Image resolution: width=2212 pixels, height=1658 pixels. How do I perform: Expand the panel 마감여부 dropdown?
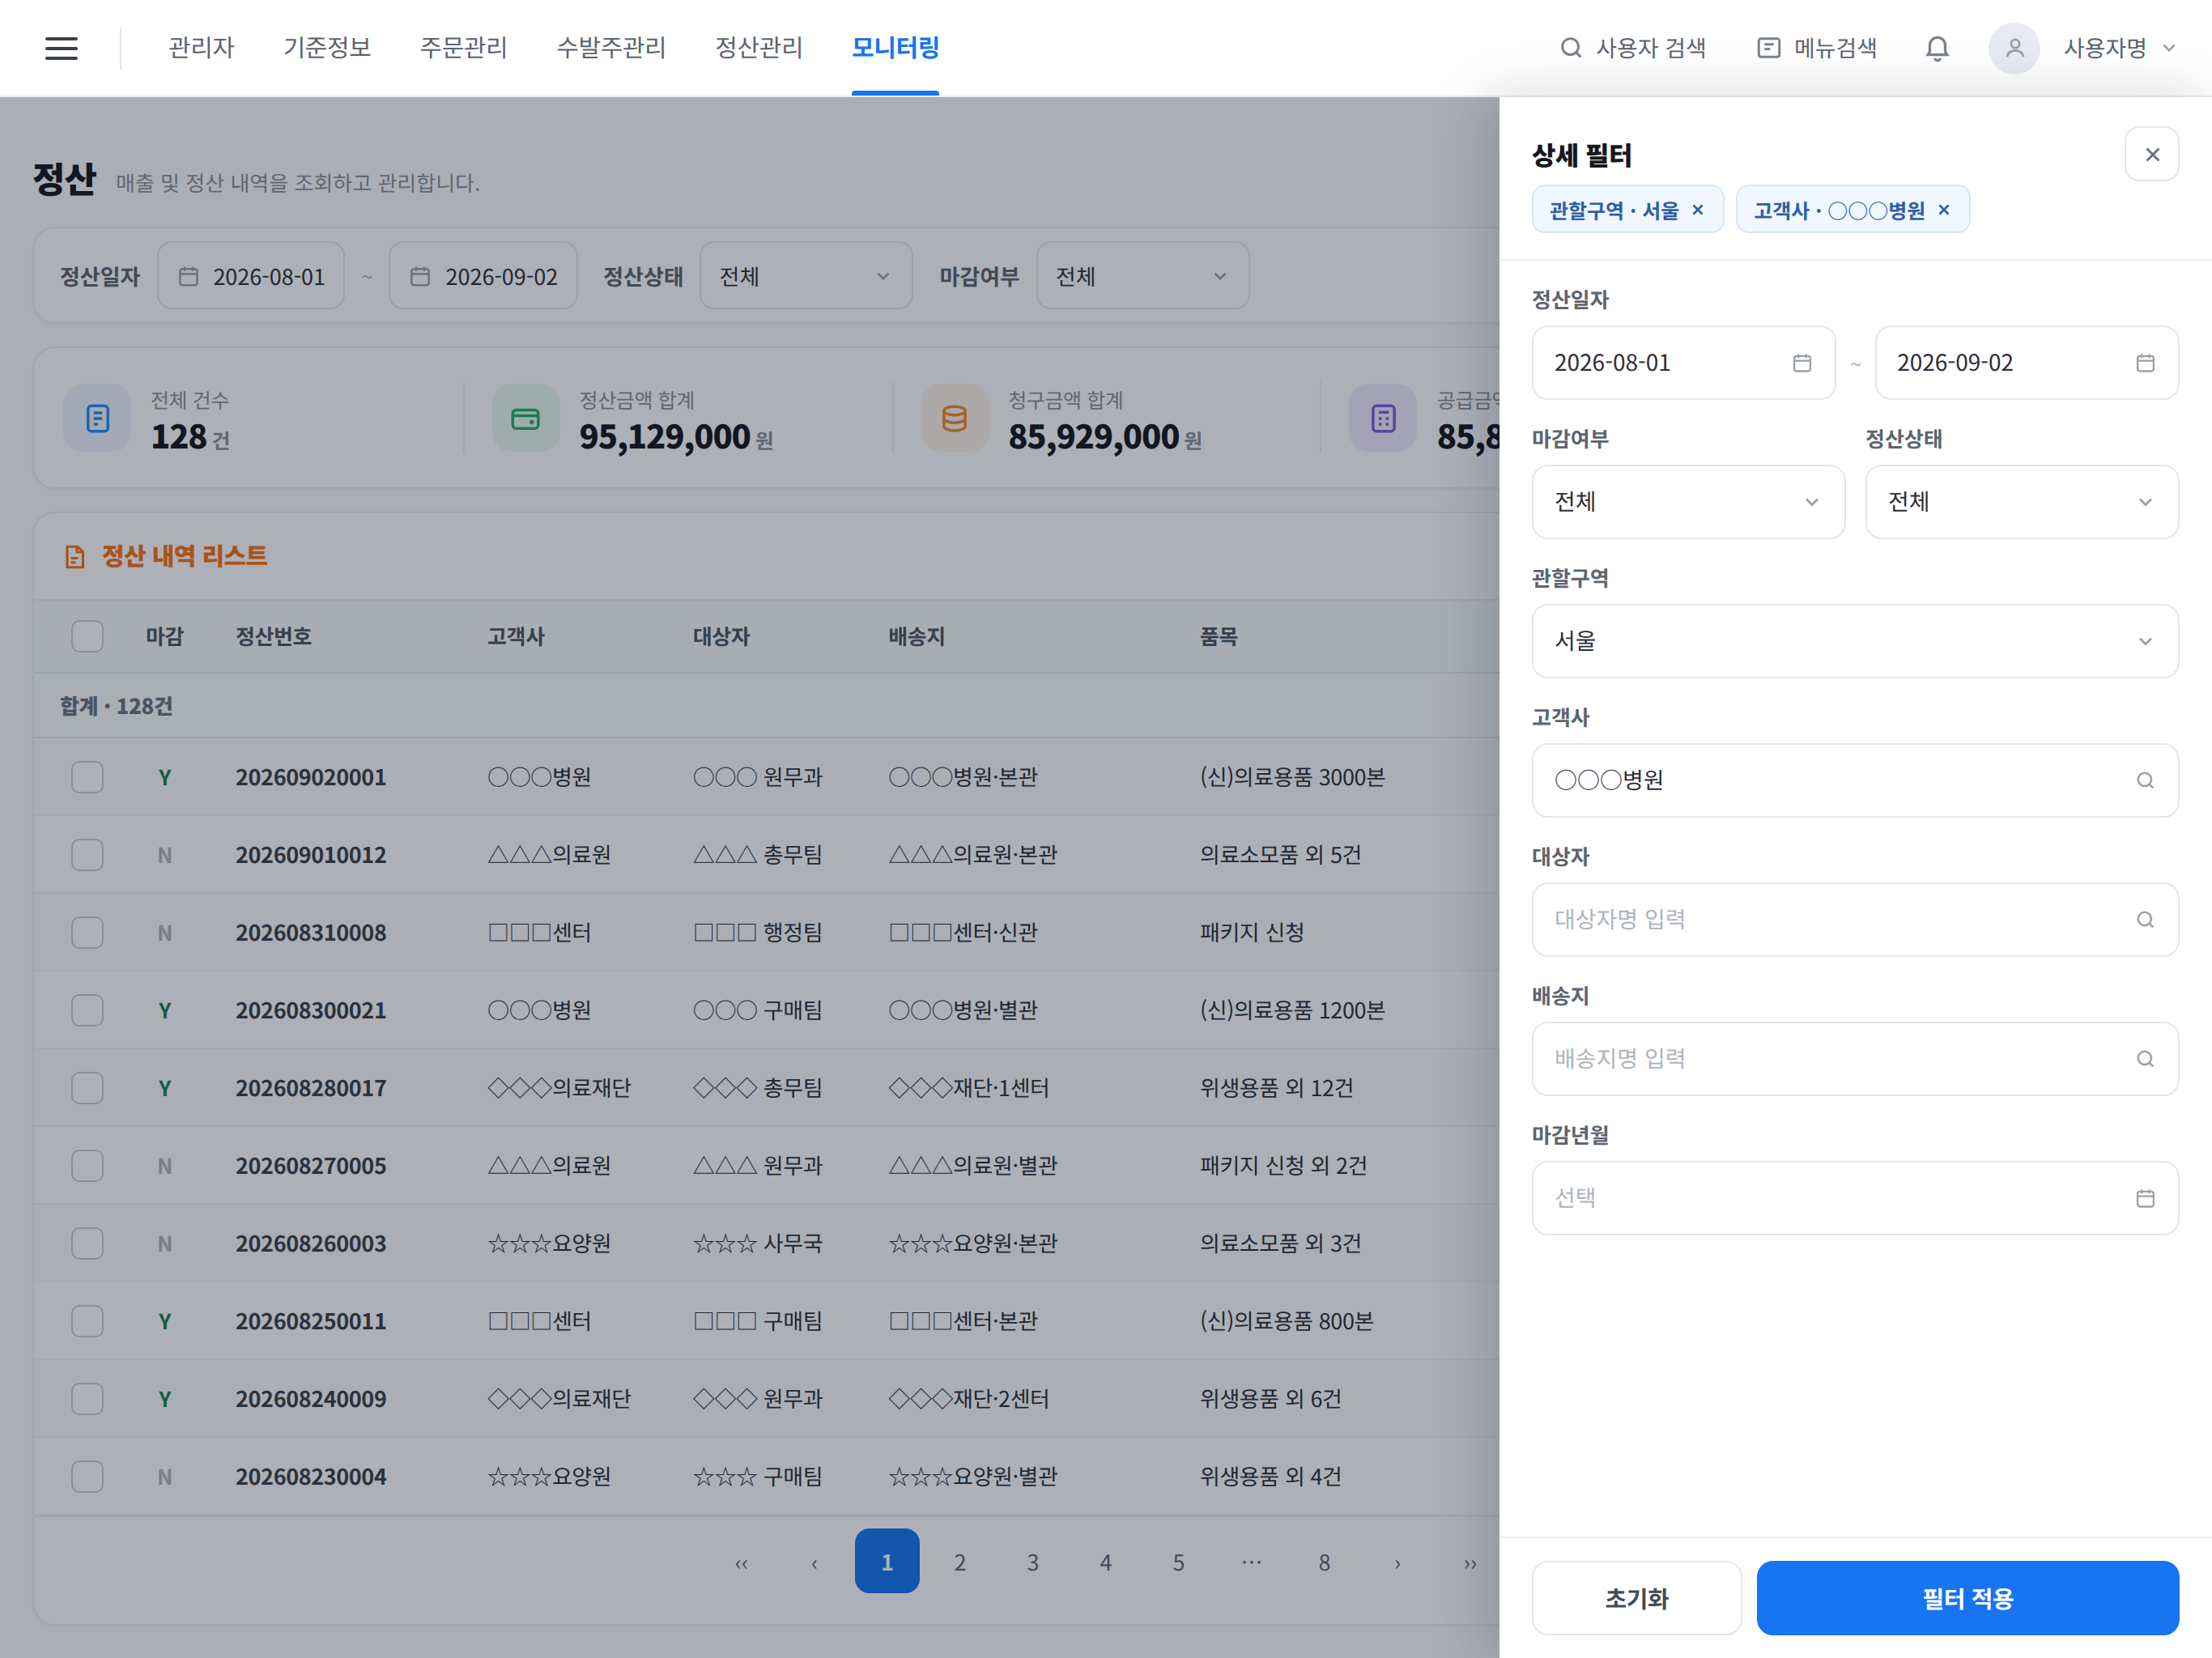tap(1688, 502)
